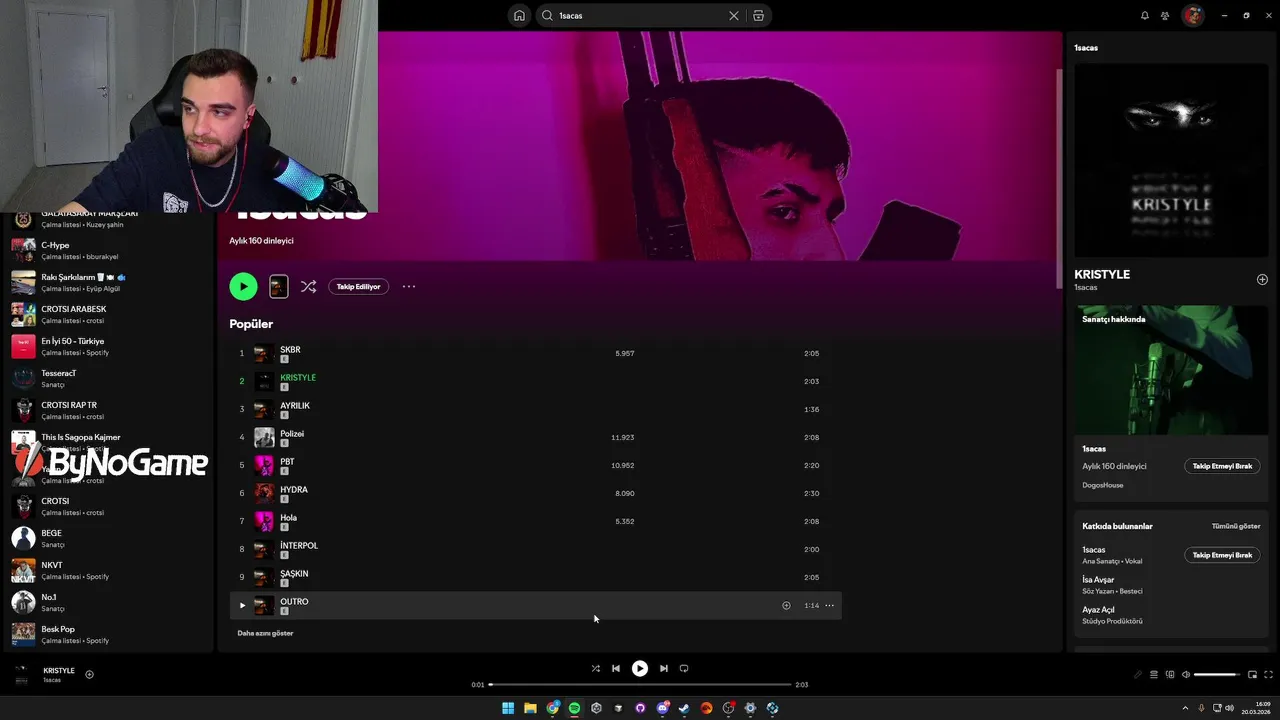
Task: Clear the search field with the X
Action: pyautogui.click(x=734, y=15)
